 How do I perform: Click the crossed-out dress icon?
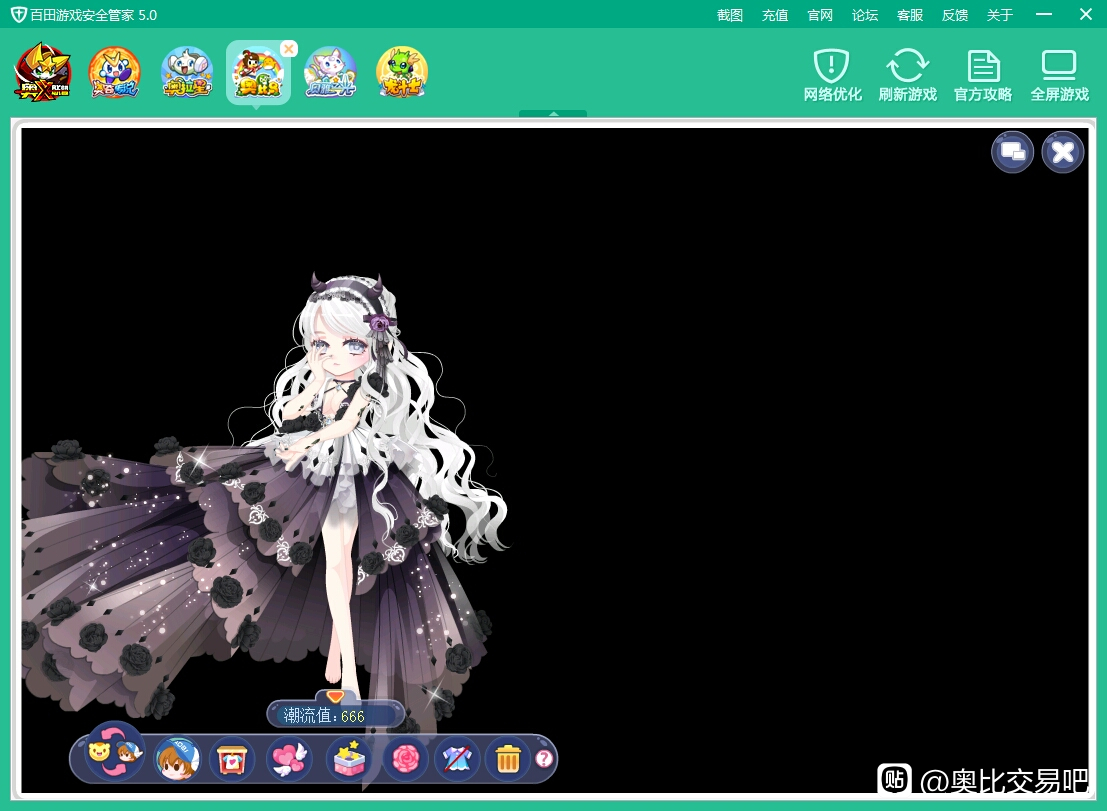(457, 759)
